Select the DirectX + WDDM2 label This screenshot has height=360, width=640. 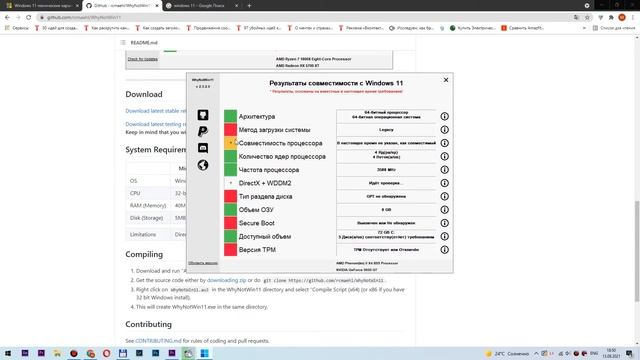(265, 183)
